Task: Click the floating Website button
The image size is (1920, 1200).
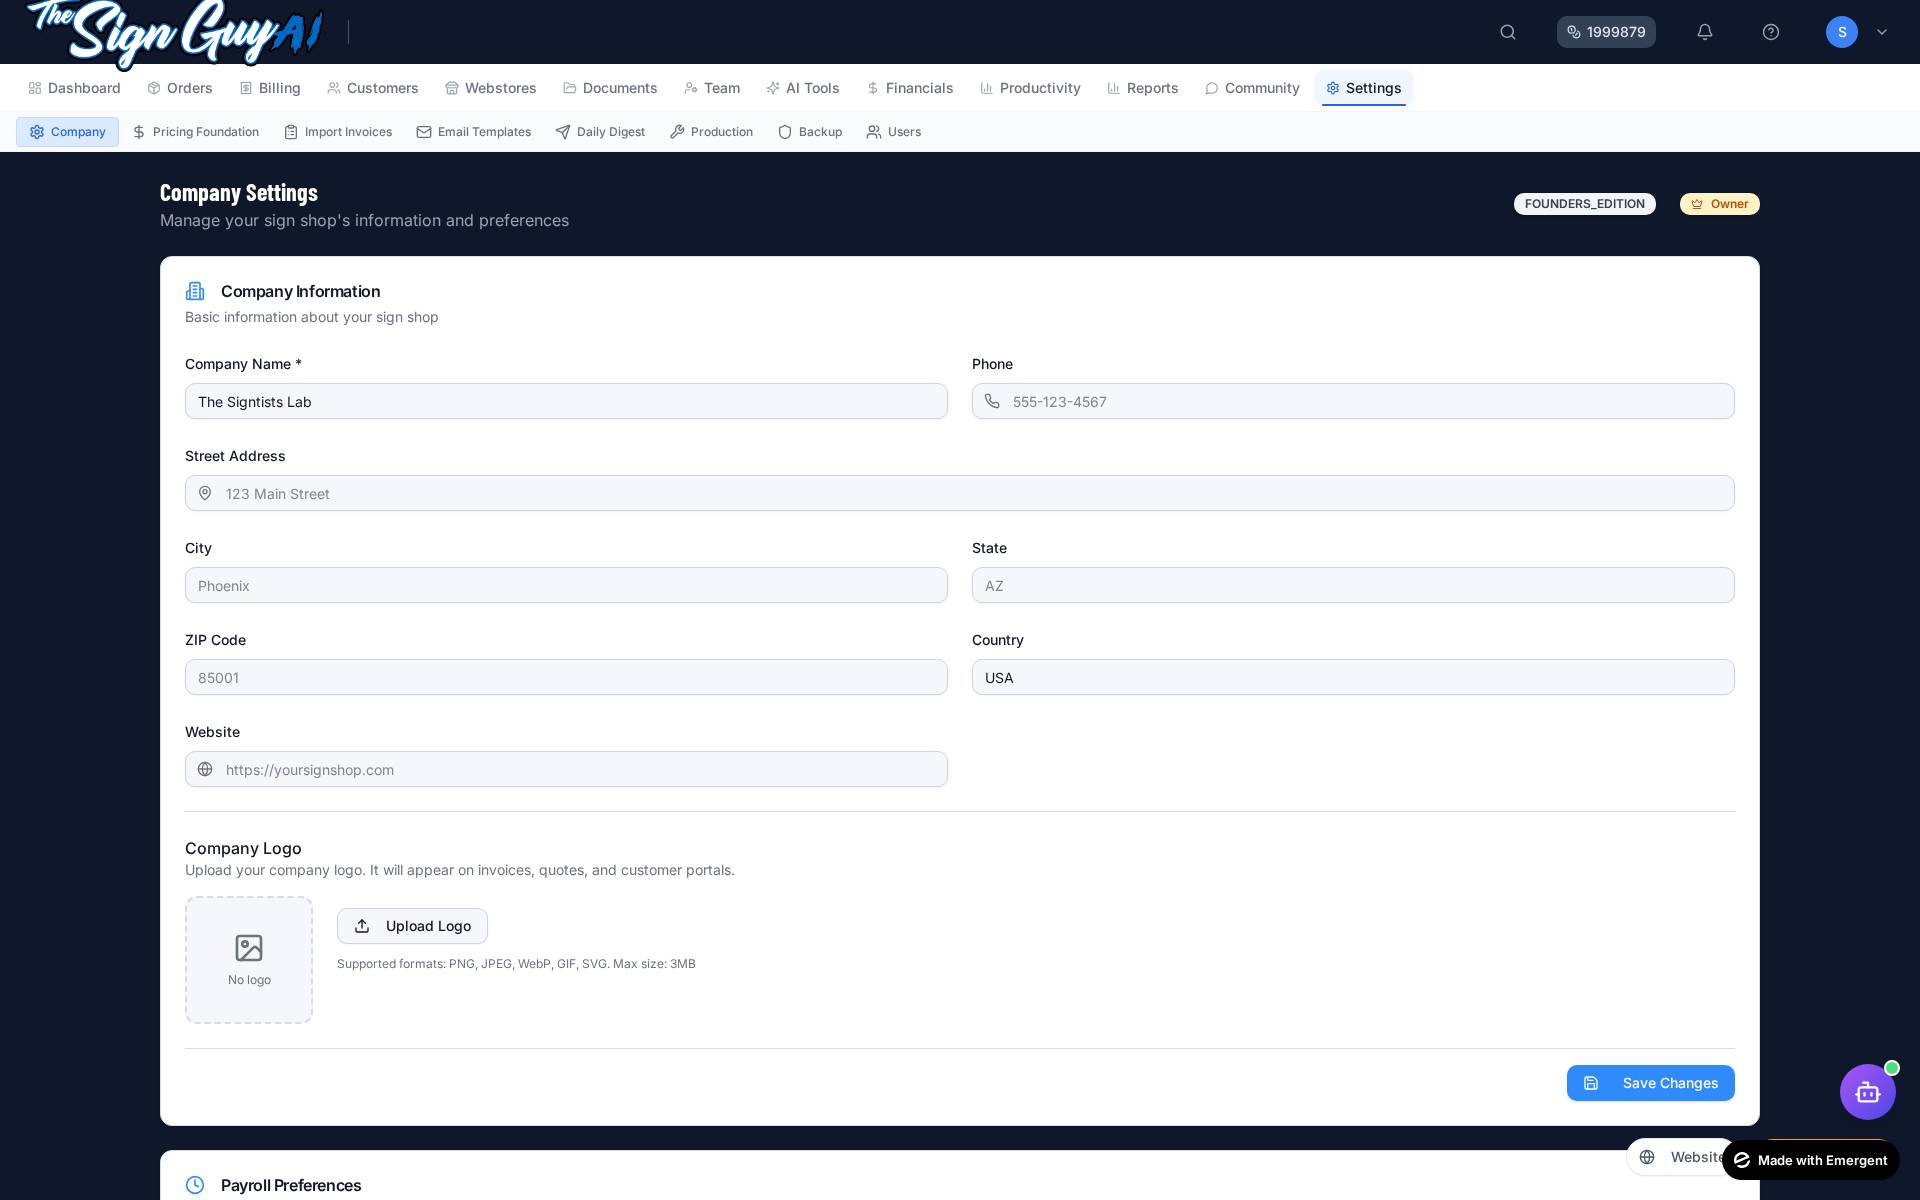Action: tap(1680, 1157)
